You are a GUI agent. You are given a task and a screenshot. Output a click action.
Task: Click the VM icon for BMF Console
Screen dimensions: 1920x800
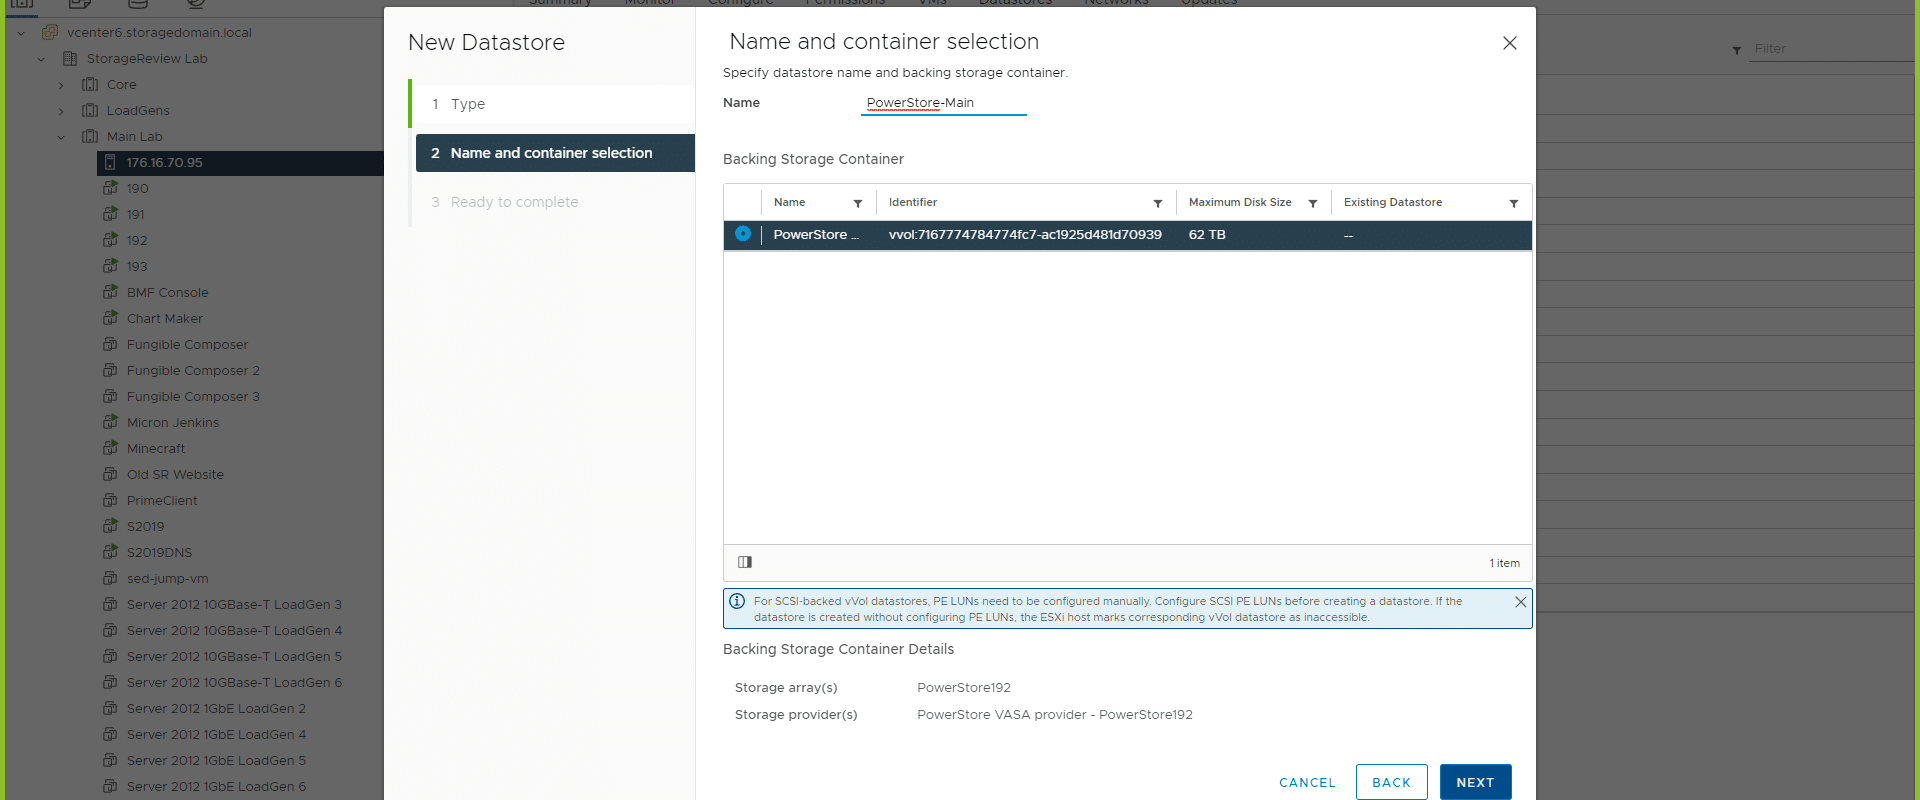(110, 292)
